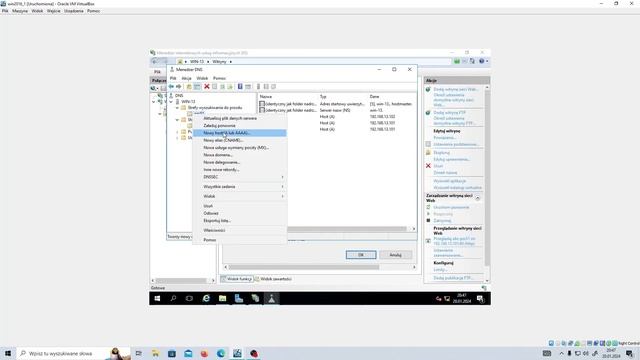Image resolution: width=640 pixels, height=360 pixels.
Task: Open guest Start button in VM taskbar
Action: [157, 299]
